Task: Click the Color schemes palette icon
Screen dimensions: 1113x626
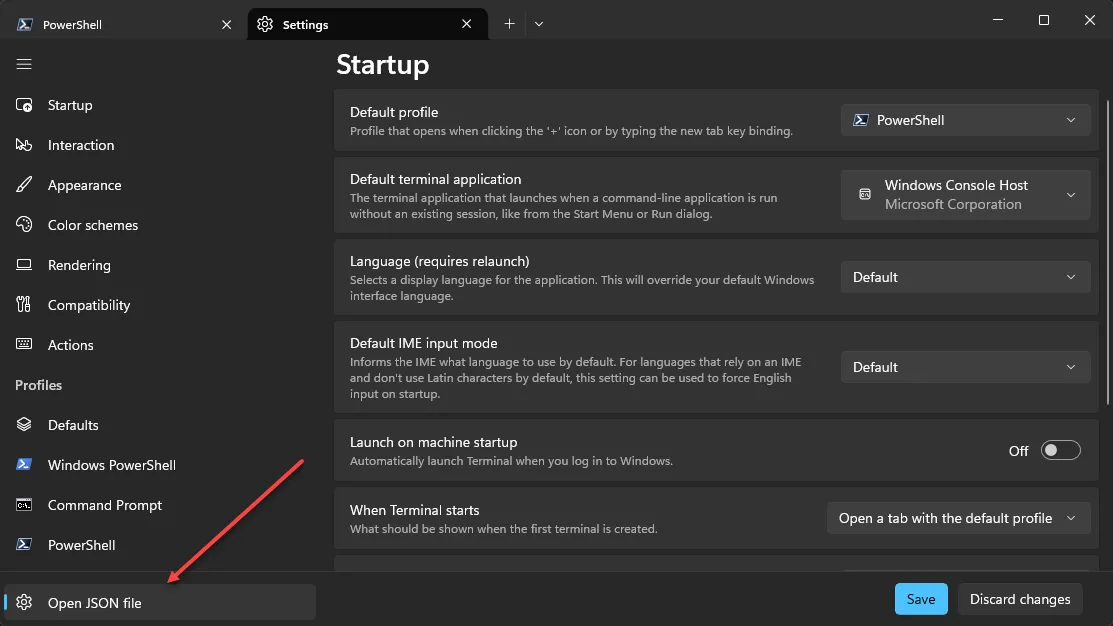Action: (x=24, y=225)
